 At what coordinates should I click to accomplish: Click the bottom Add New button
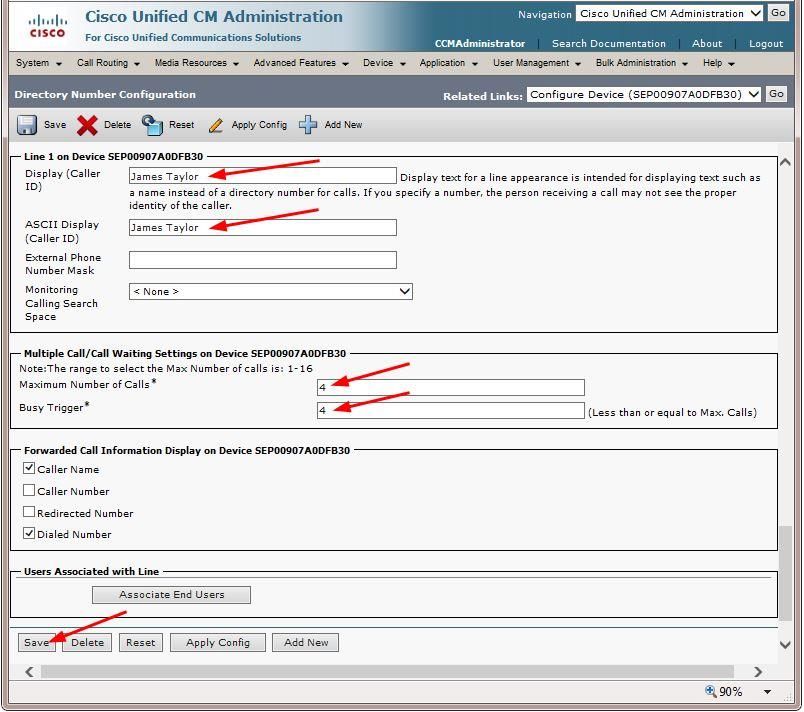306,642
